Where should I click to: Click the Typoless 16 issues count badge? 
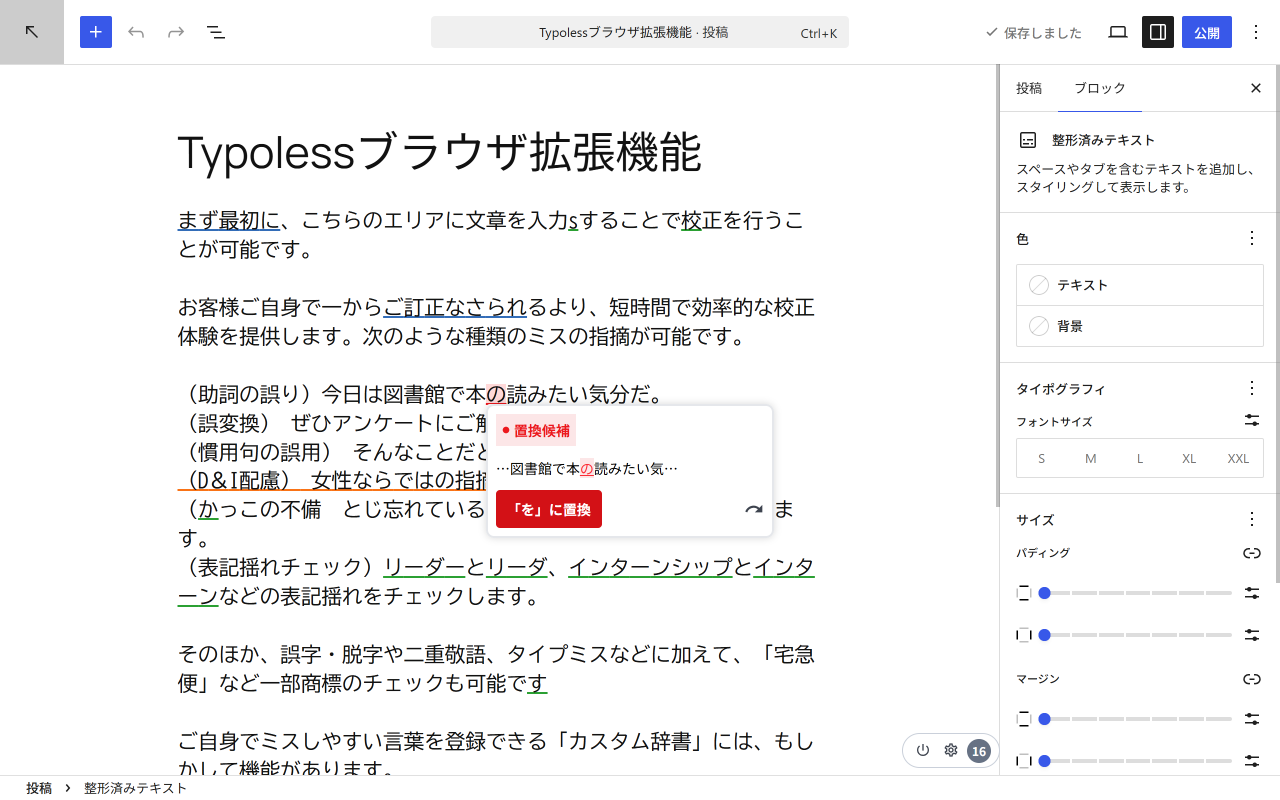point(979,751)
